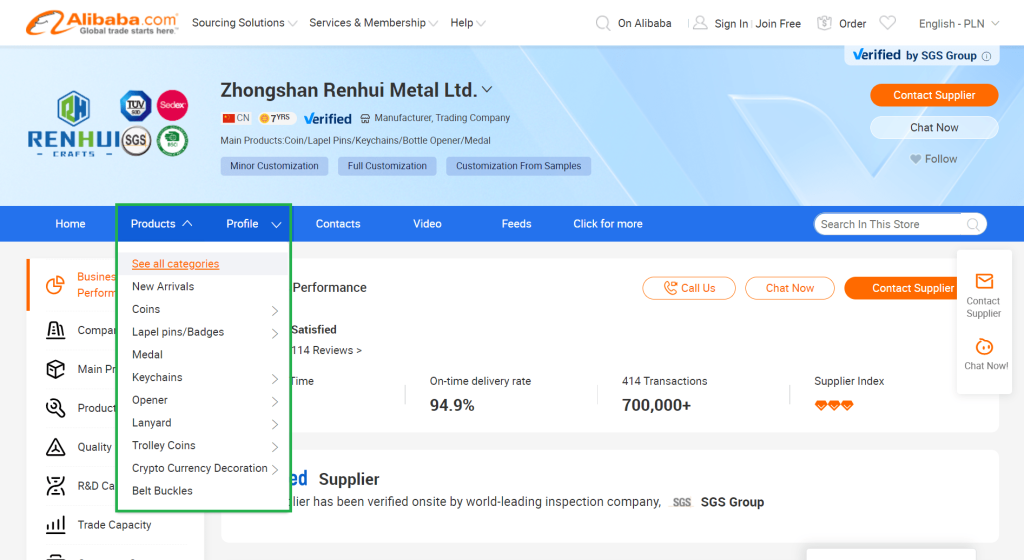
Task: Open the Video tab
Action: coord(427,224)
